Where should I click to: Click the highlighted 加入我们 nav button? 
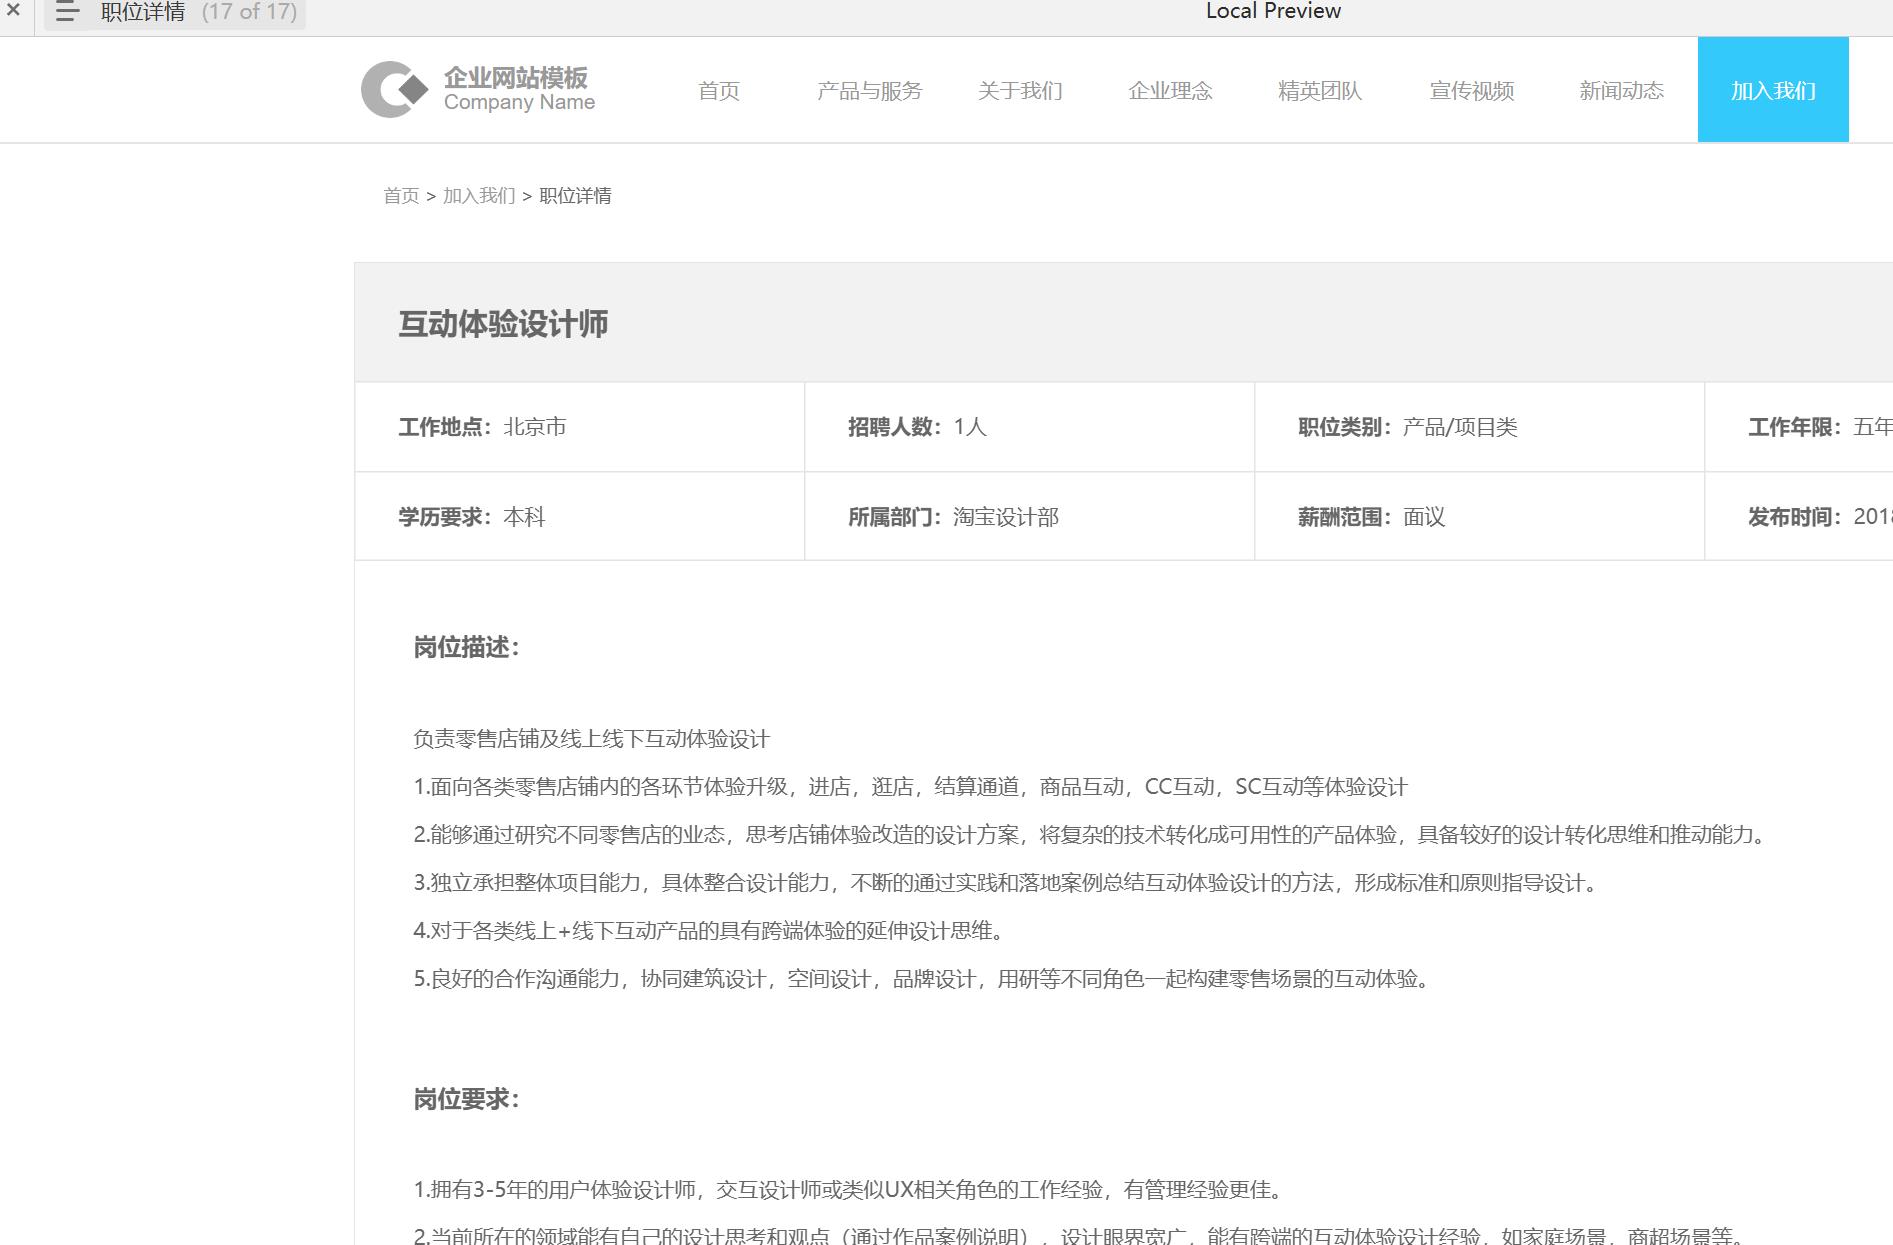coord(1773,90)
